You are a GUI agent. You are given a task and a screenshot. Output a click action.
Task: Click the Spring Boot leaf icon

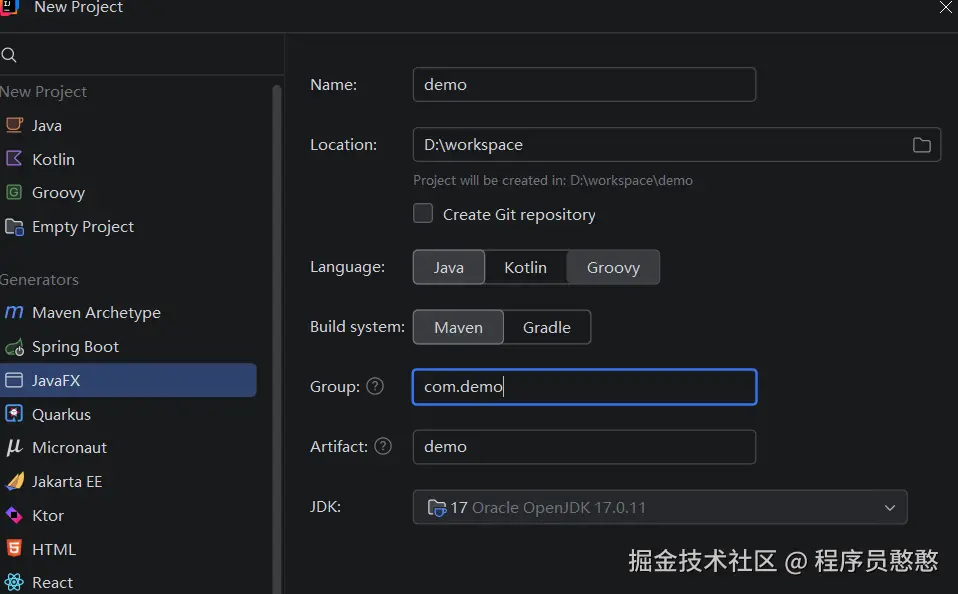tap(14, 346)
